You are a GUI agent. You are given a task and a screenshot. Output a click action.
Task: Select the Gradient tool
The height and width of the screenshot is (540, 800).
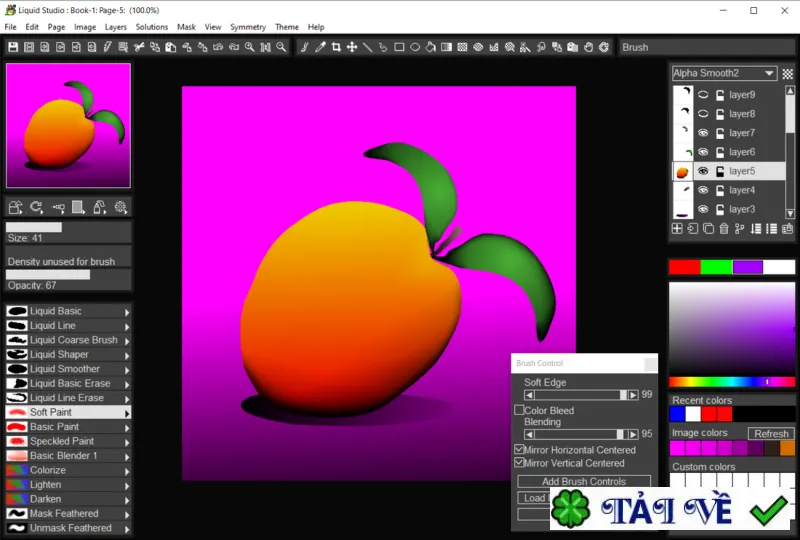446,47
